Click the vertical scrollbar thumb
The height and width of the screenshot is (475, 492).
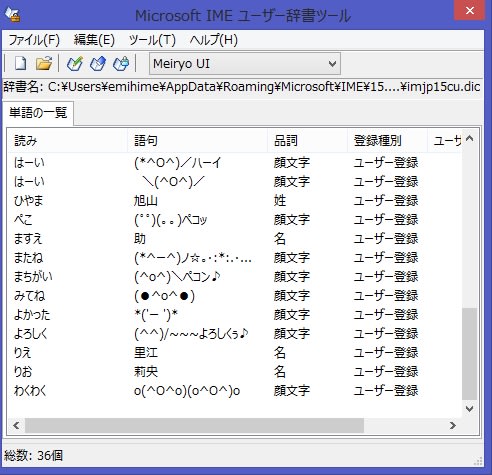pyautogui.click(x=469, y=354)
